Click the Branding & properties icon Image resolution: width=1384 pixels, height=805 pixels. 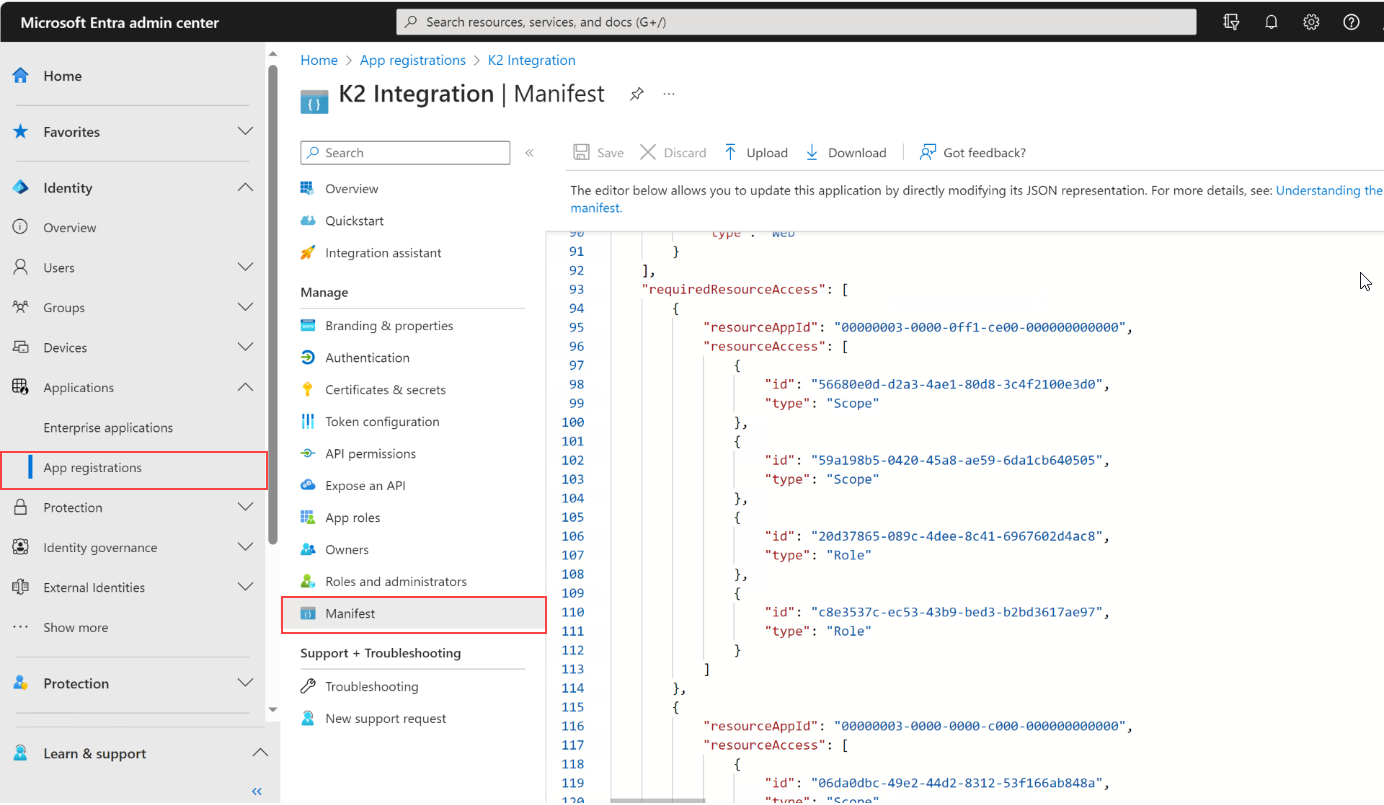308,326
